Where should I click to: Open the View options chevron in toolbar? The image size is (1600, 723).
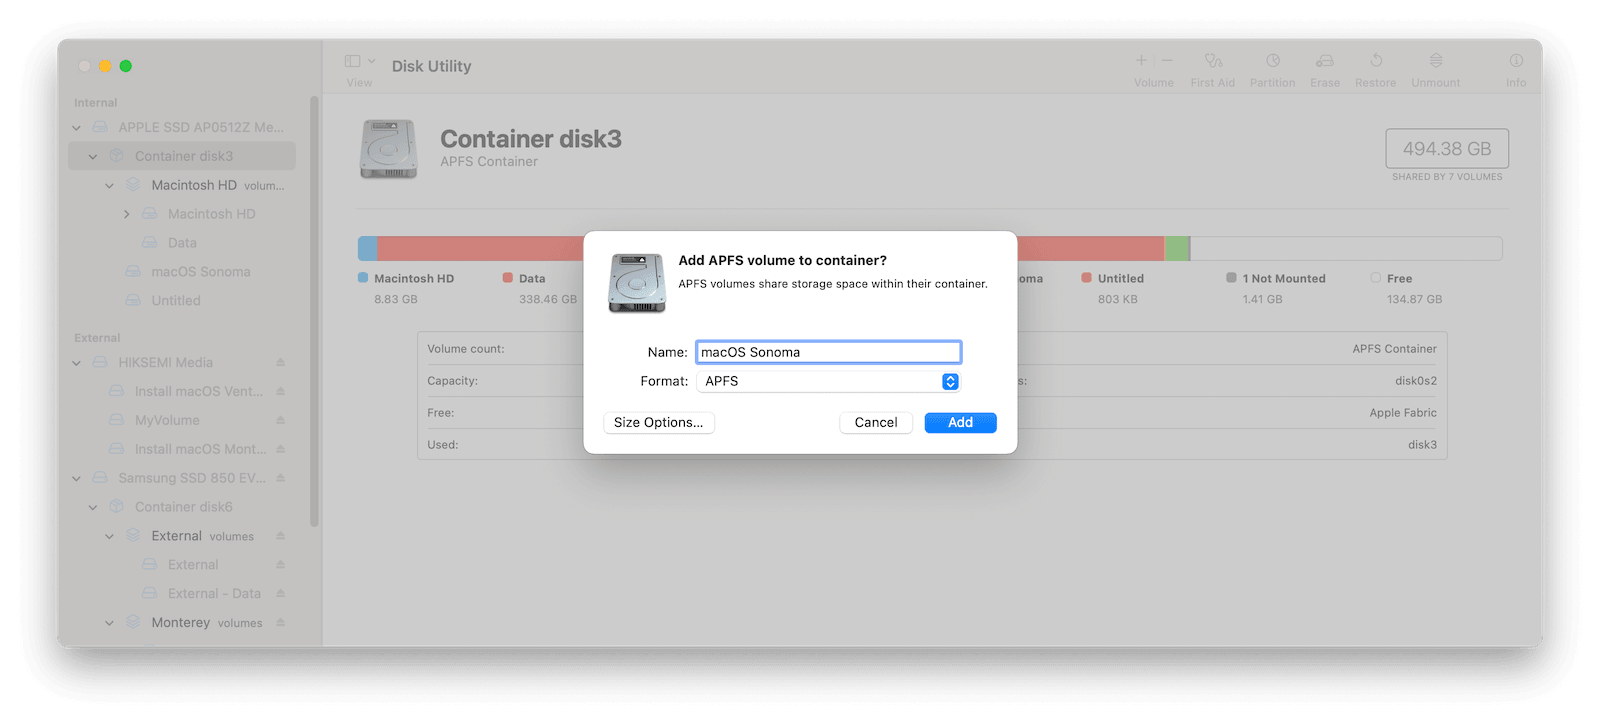click(x=372, y=61)
